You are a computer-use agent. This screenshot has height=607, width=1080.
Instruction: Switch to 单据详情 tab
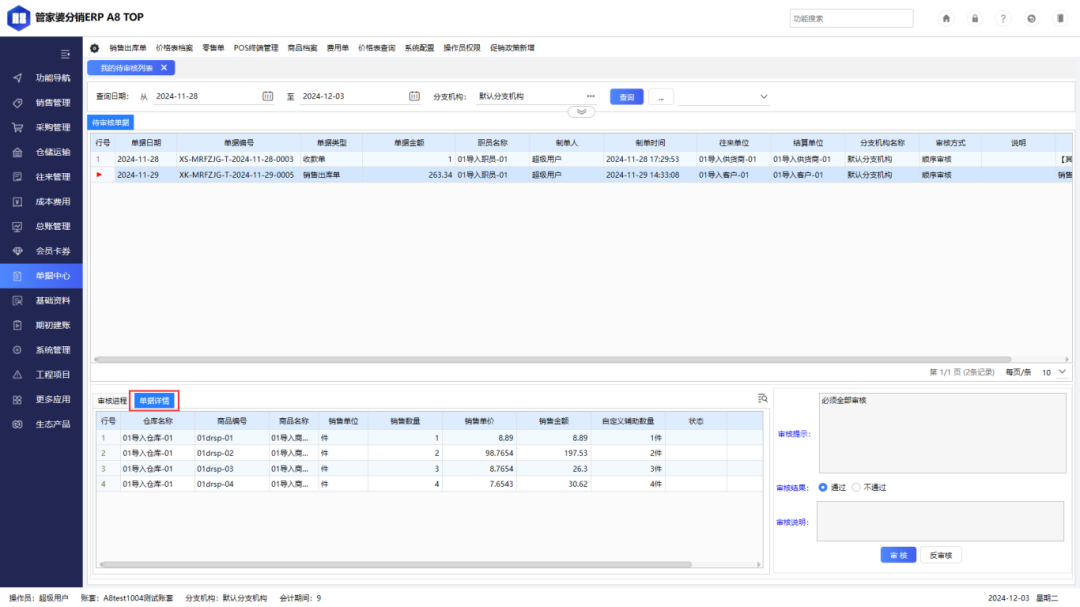pyautogui.click(x=154, y=401)
